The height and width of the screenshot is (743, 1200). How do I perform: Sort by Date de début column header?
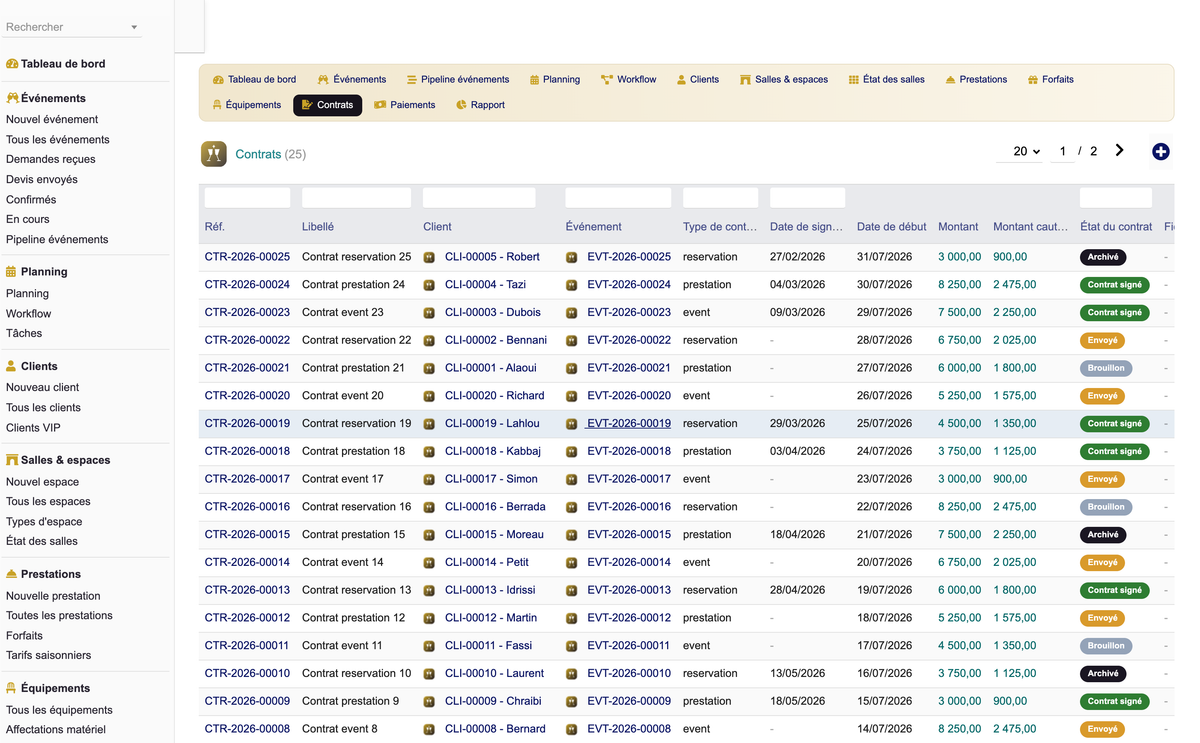891,227
